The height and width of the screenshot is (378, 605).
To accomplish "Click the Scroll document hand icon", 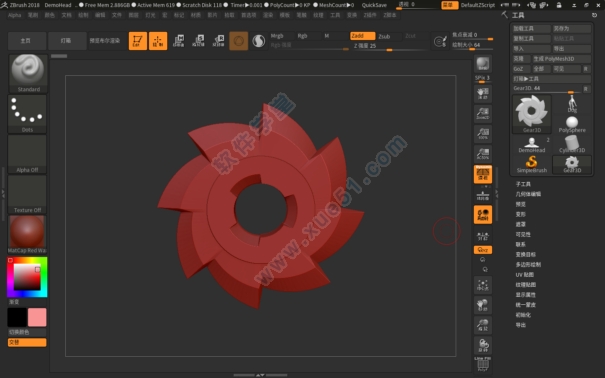I will click(x=483, y=94).
